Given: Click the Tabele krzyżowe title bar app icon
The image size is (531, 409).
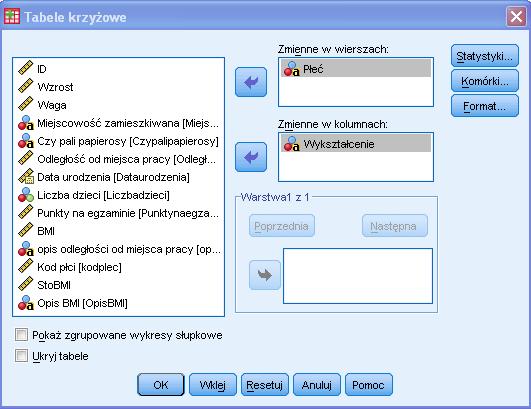Looking at the screenshot, I should pyautogui.click(x=12, y=16).
